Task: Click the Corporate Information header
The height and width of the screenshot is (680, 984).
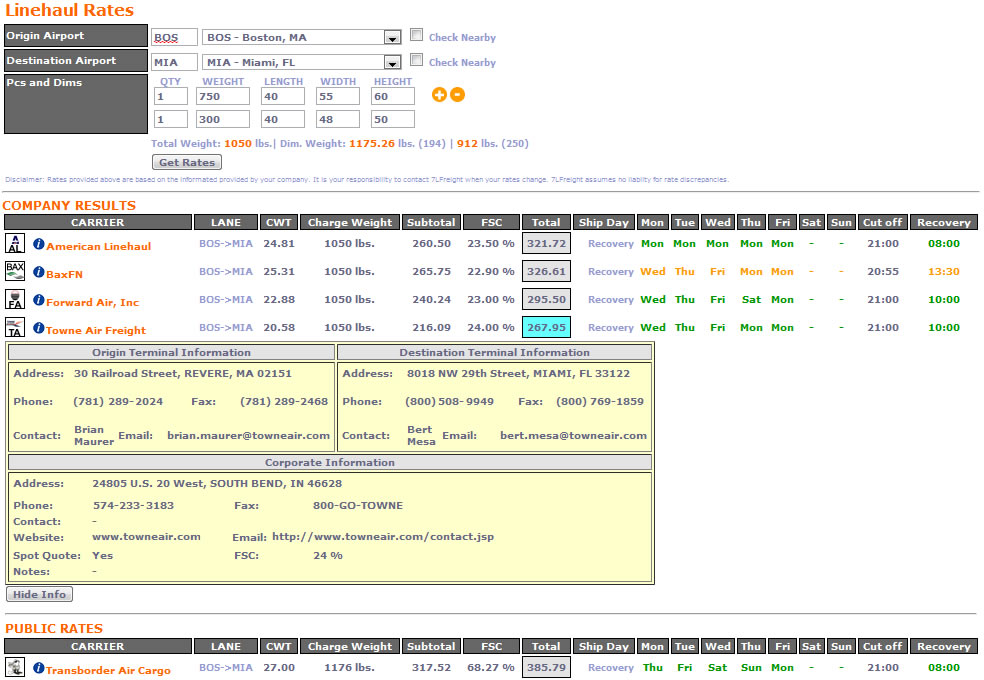Action: pyautogui.click(x=330, y=462)
